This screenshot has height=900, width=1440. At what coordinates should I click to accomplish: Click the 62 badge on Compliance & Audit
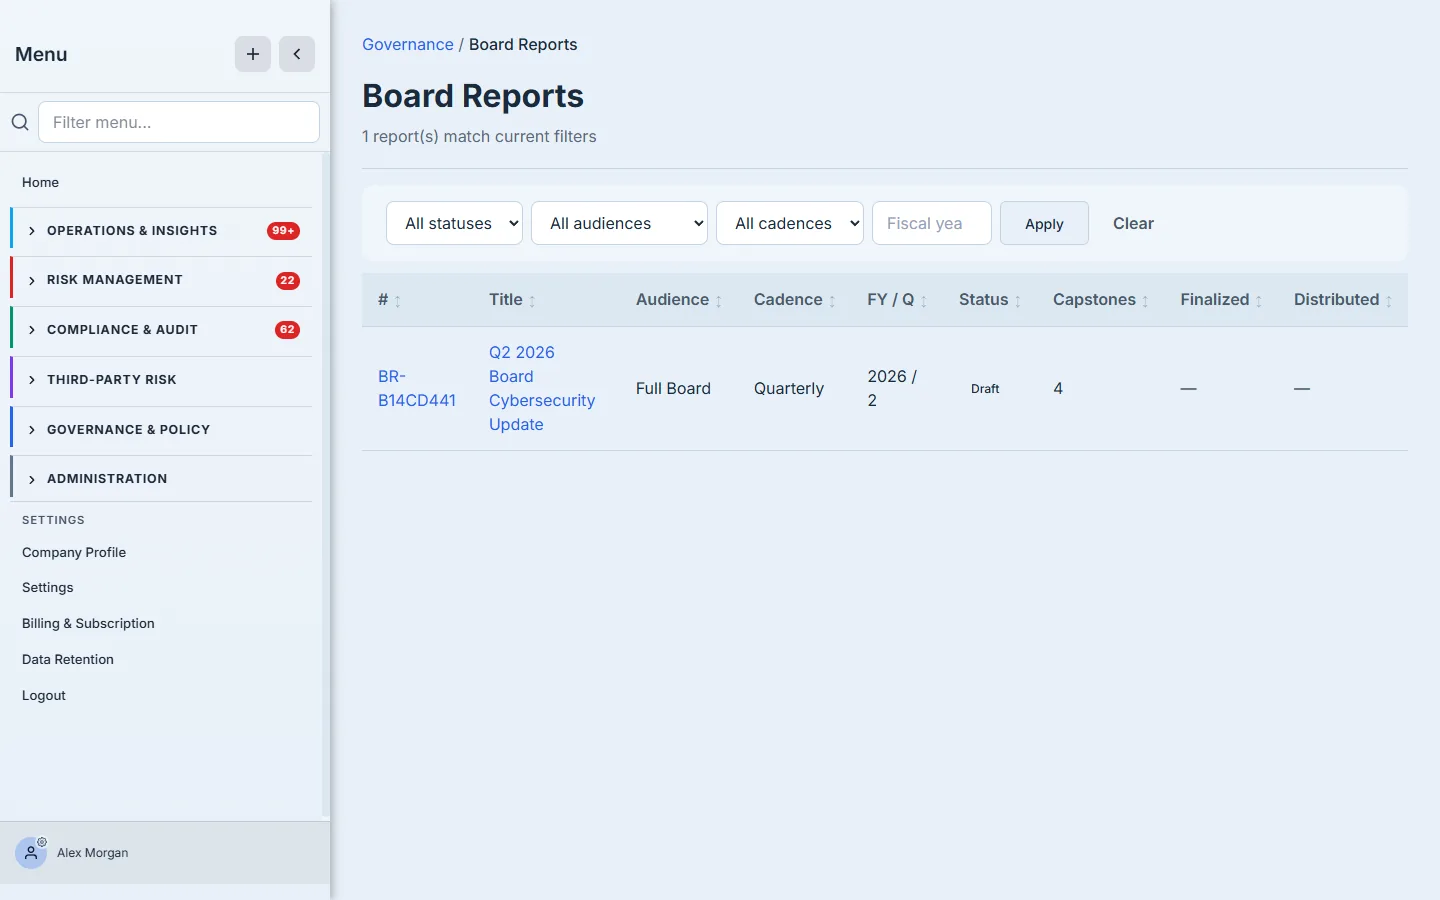click(x=287, y=330)
